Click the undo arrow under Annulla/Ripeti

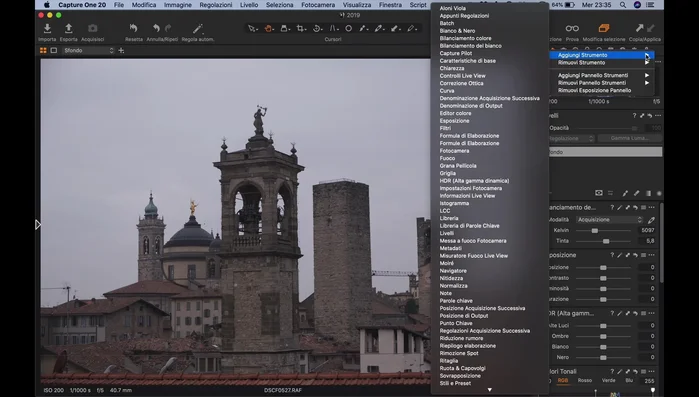(156, 29)
